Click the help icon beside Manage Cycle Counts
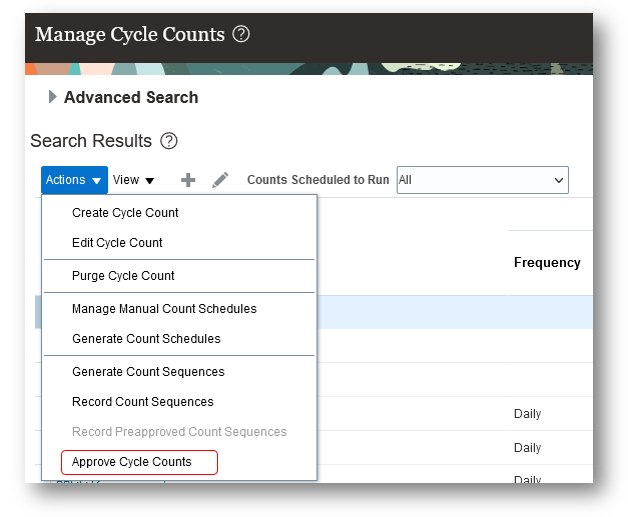 241,35
